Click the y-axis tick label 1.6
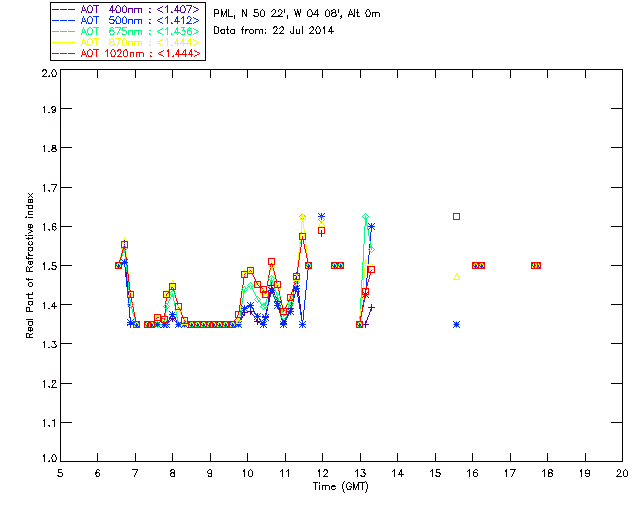This screenshot has height=512, width=640. (49, 227)
